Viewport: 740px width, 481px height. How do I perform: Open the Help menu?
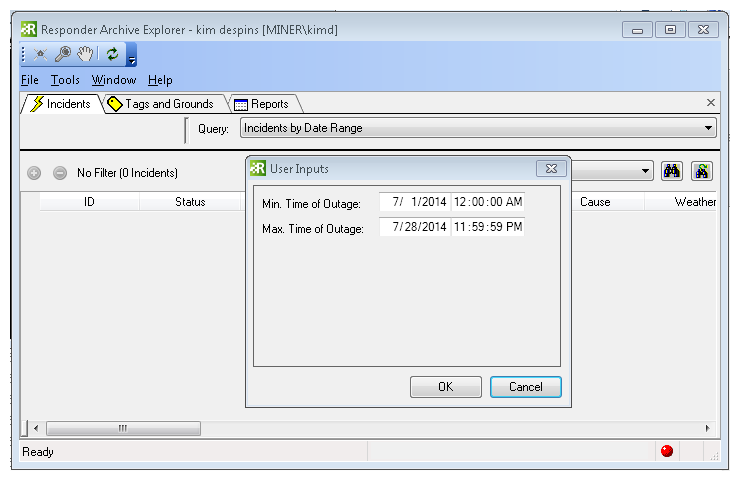point(160,80)
